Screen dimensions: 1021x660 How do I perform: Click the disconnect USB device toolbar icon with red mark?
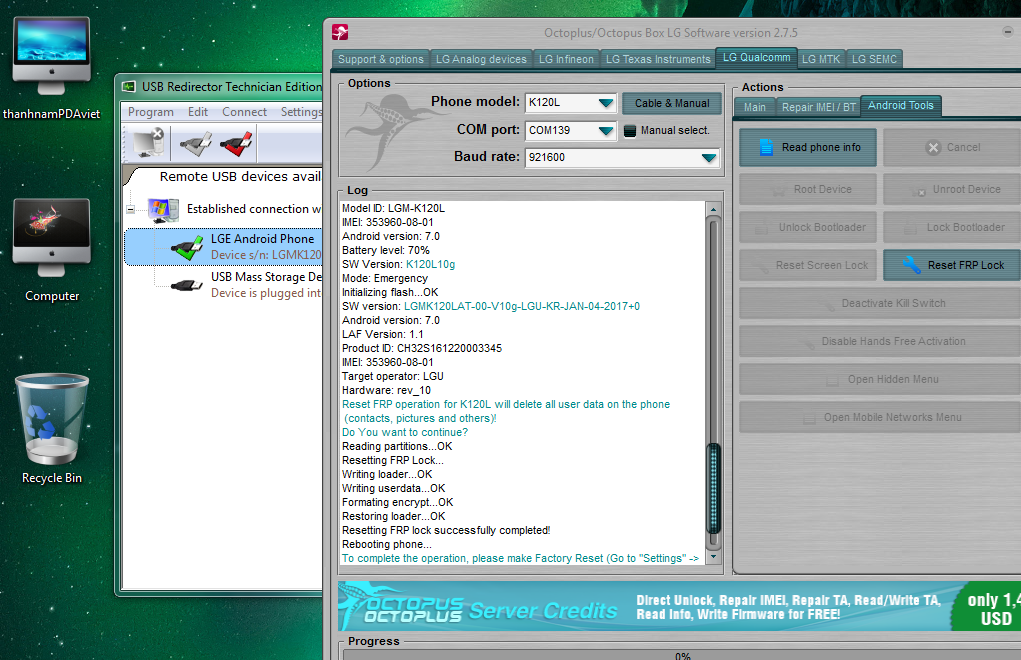click(236, 143)
